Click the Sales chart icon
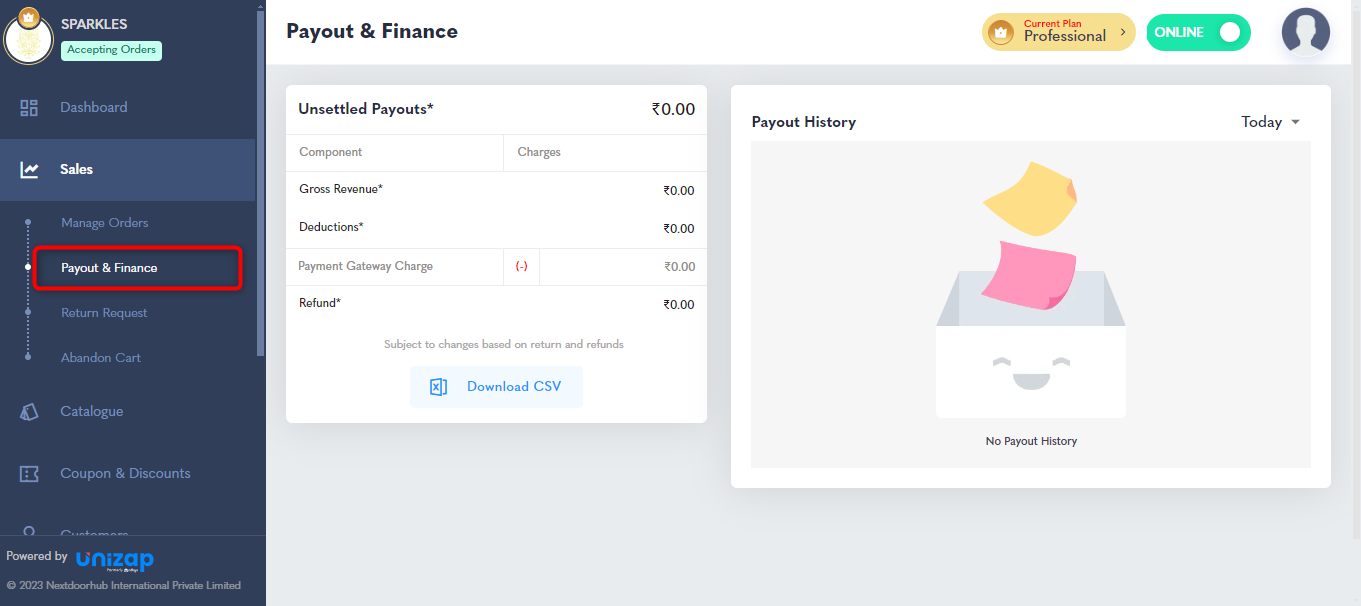Viewport: 1361px width, 606px height. [x=29, y=170]
